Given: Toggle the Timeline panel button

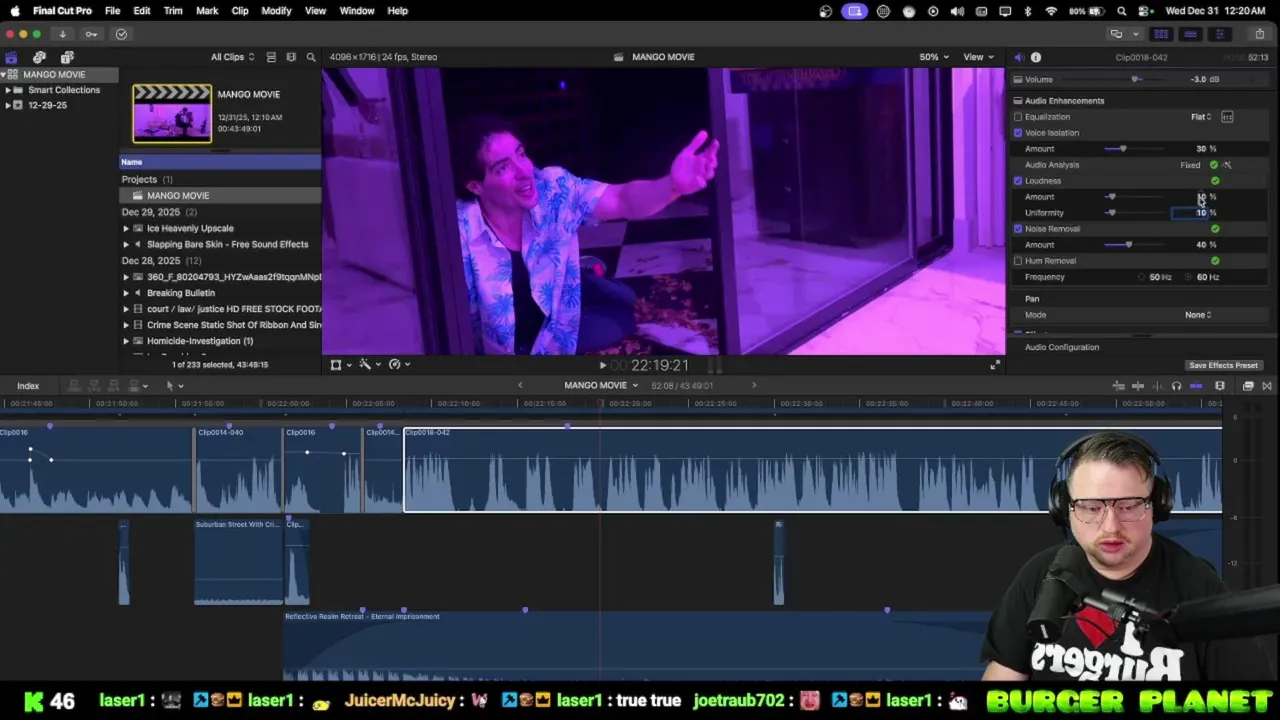Looking at the screenshot, I should tap(1190, 34).
